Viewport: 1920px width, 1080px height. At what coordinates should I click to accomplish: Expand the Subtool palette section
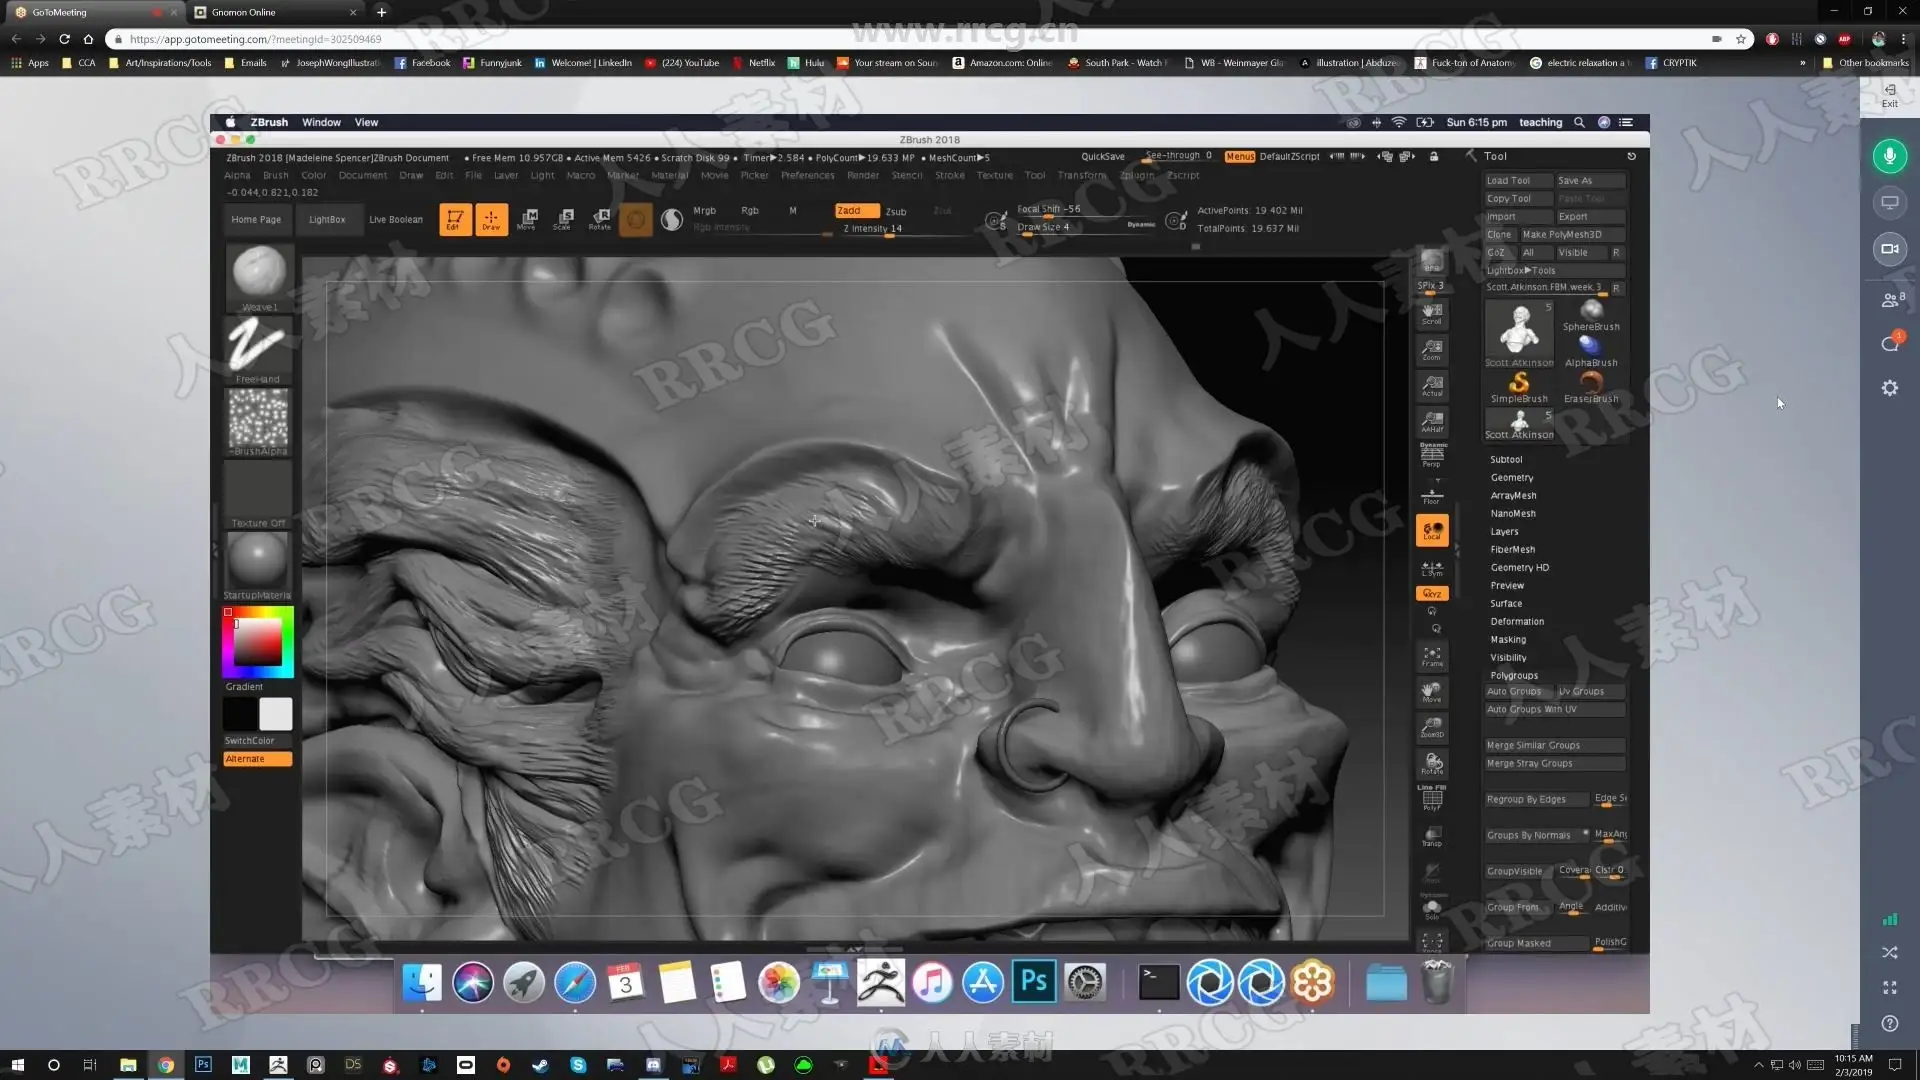1506,460
